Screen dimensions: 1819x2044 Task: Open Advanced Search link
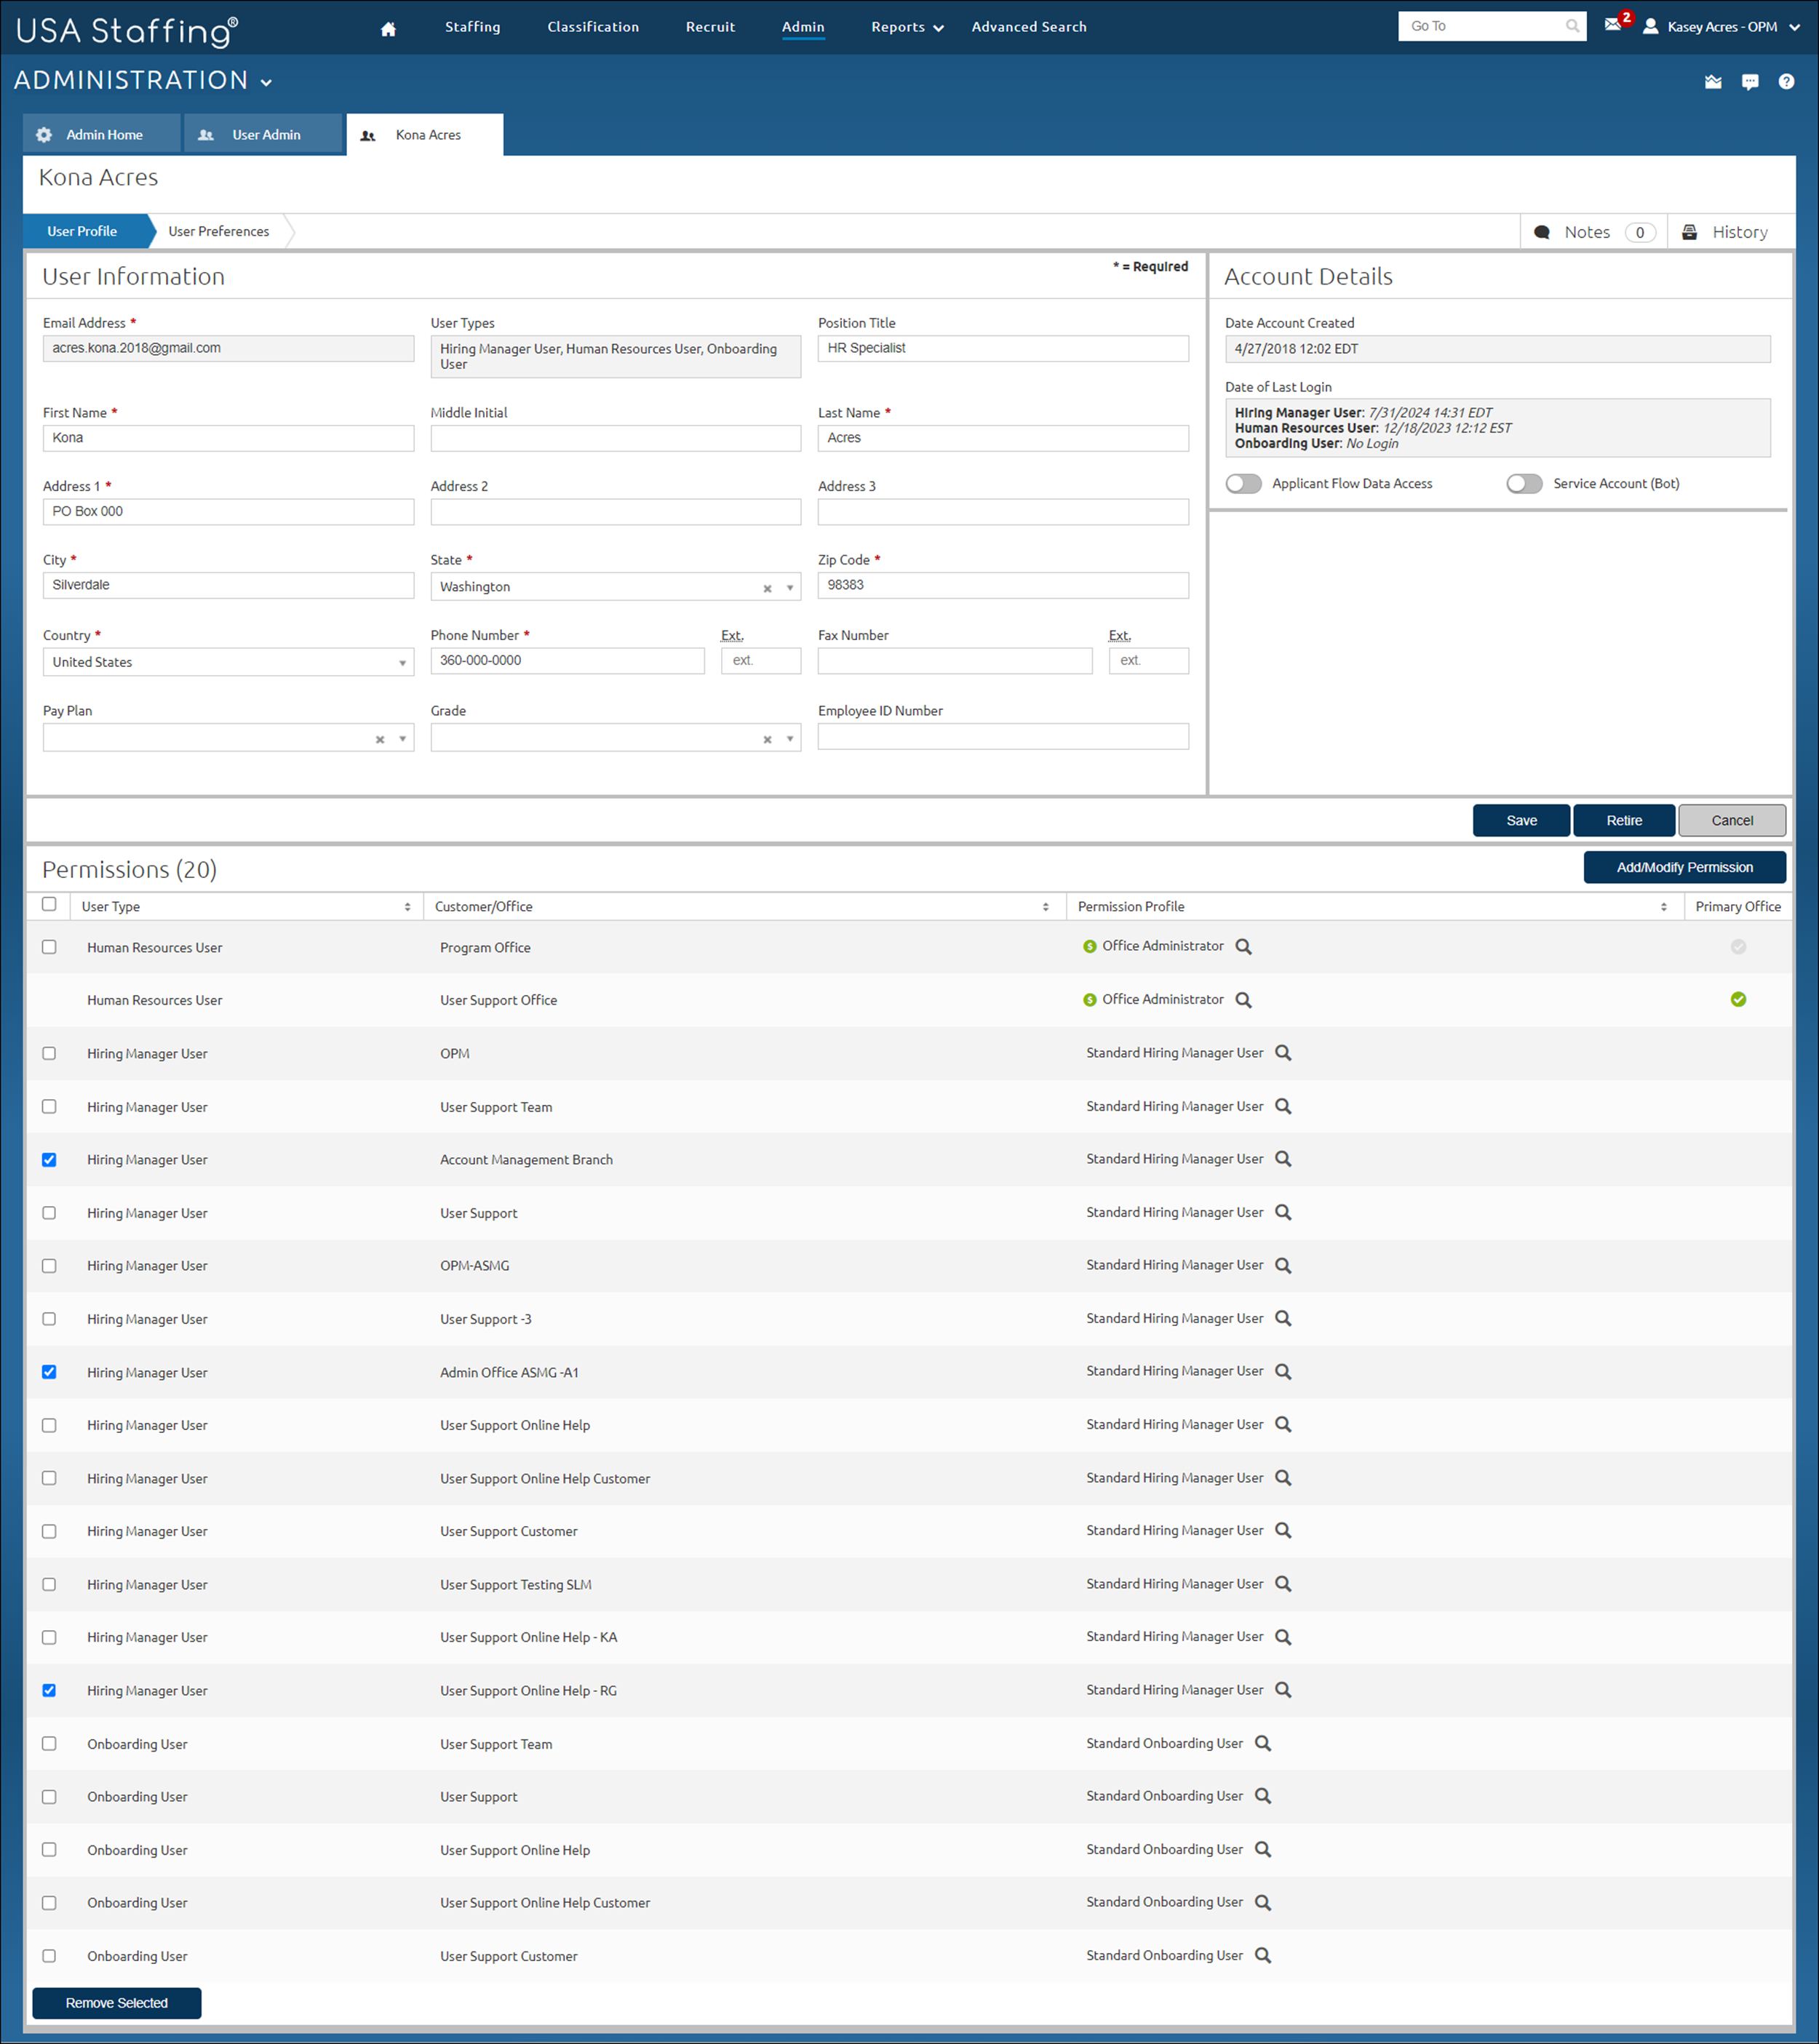click(1029, 27)
